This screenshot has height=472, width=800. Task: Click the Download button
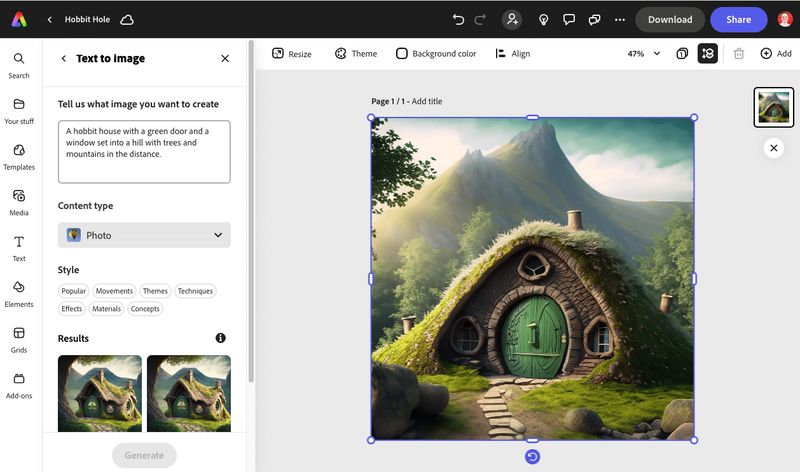(x=670, y=19)
